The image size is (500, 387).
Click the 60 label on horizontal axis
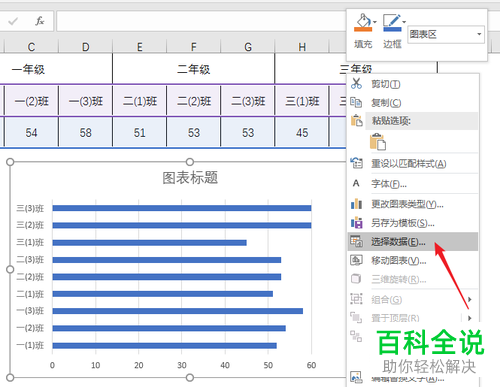coord(311,365)
